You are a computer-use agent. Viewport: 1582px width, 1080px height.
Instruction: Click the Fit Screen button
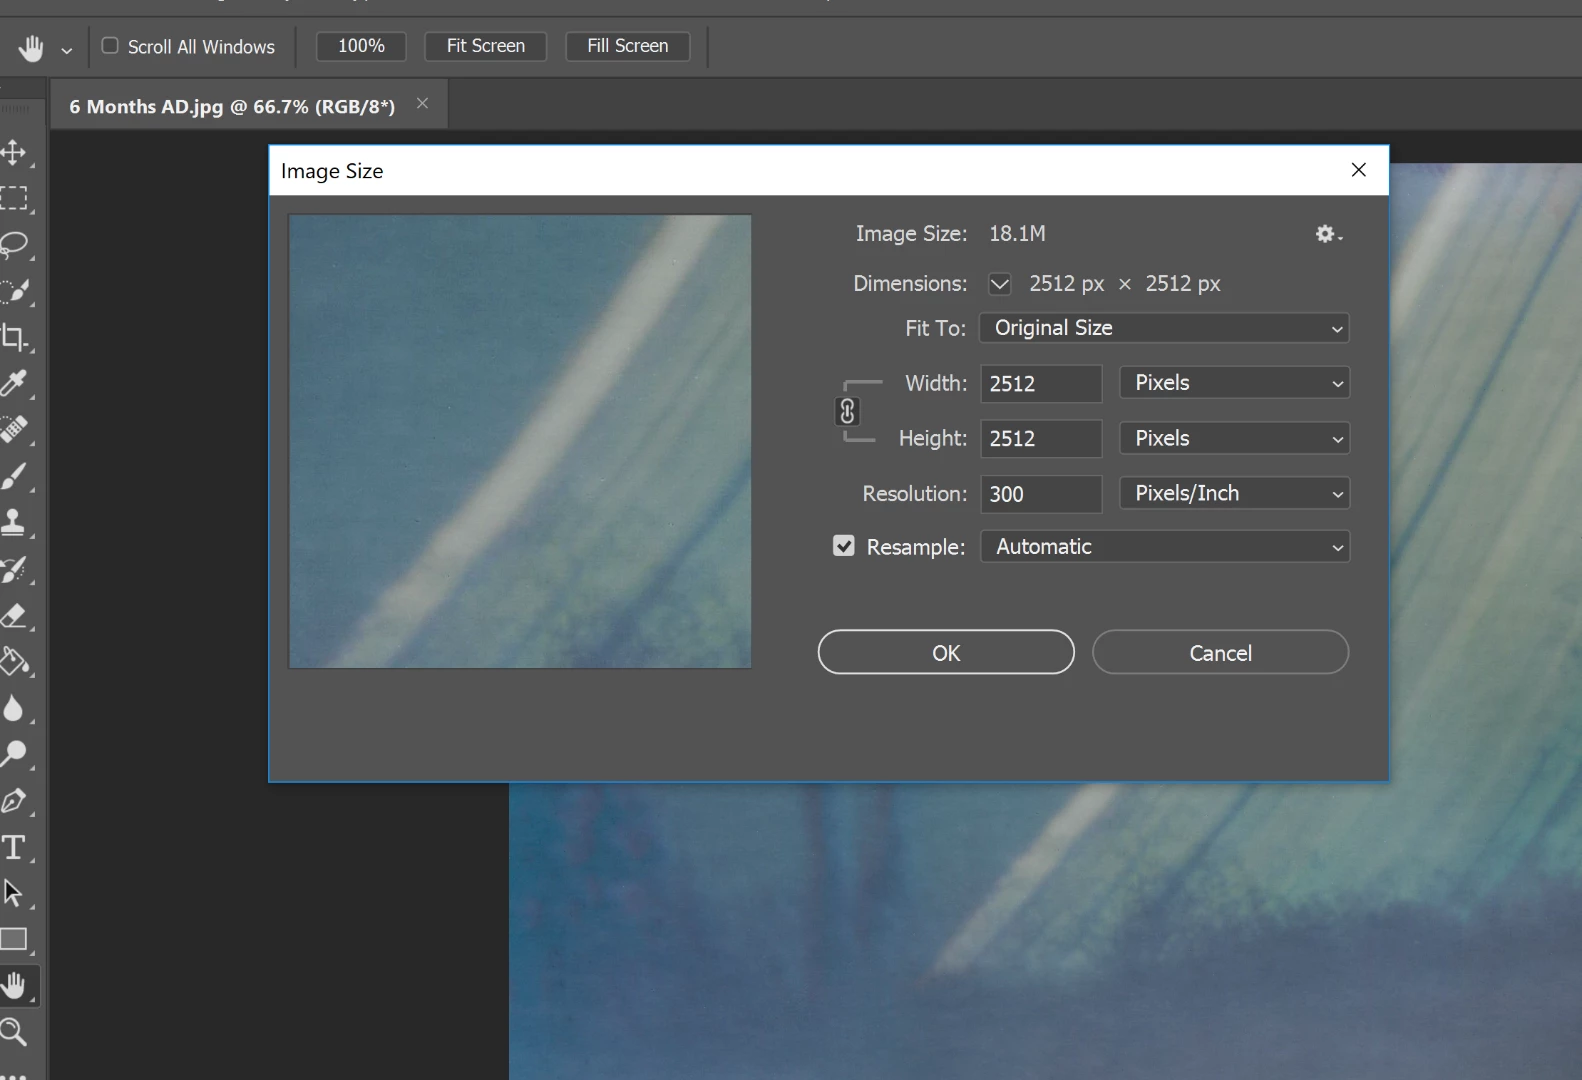(x=486, y=46)
